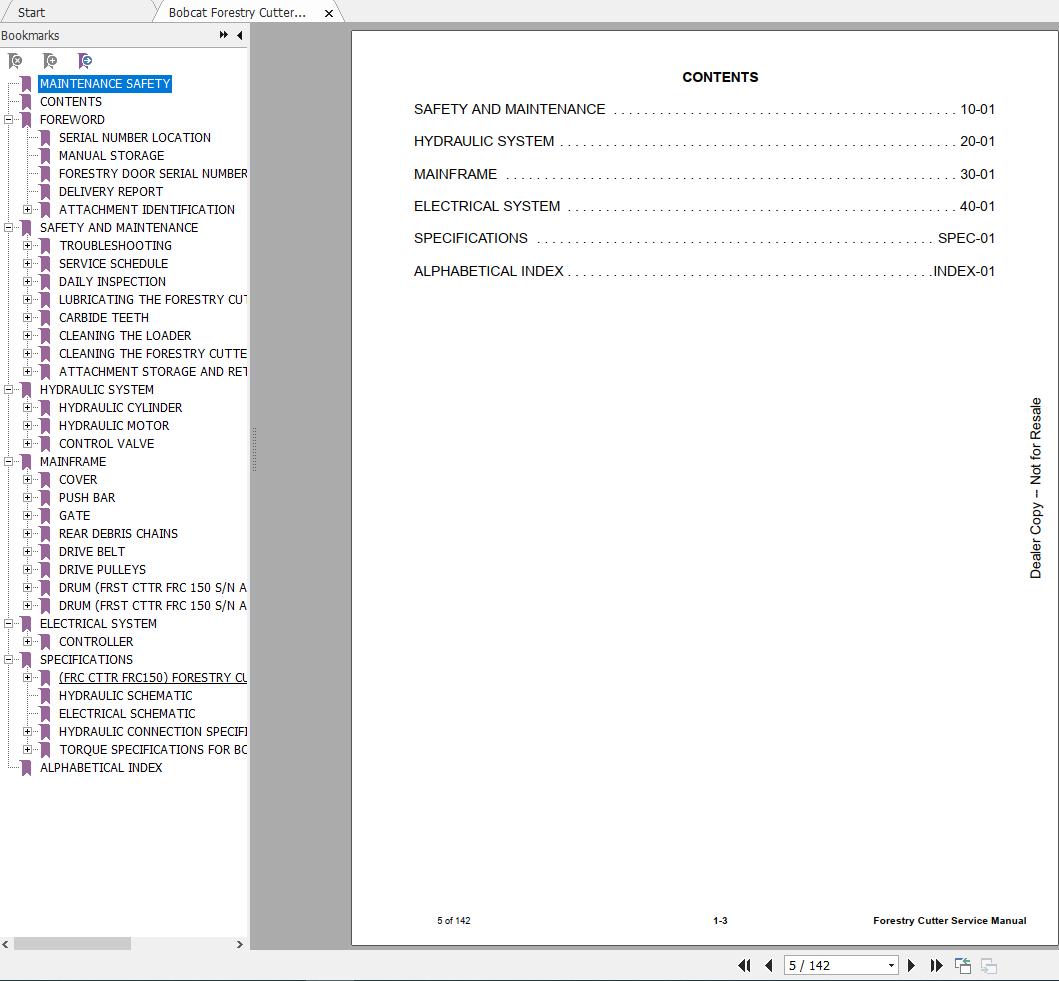1059x981 pixels.
Task: Expand the Bookmarks panel with double-arrow icon
Action: tap(224, 35)
